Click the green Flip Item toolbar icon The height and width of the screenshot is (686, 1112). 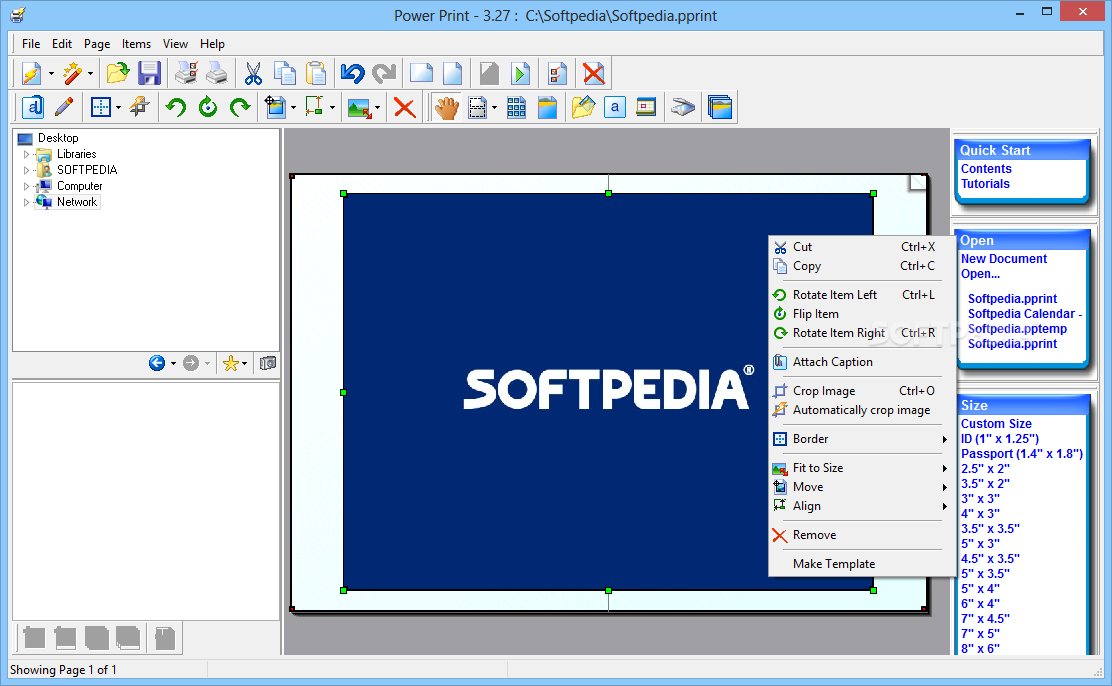point(208,107)
